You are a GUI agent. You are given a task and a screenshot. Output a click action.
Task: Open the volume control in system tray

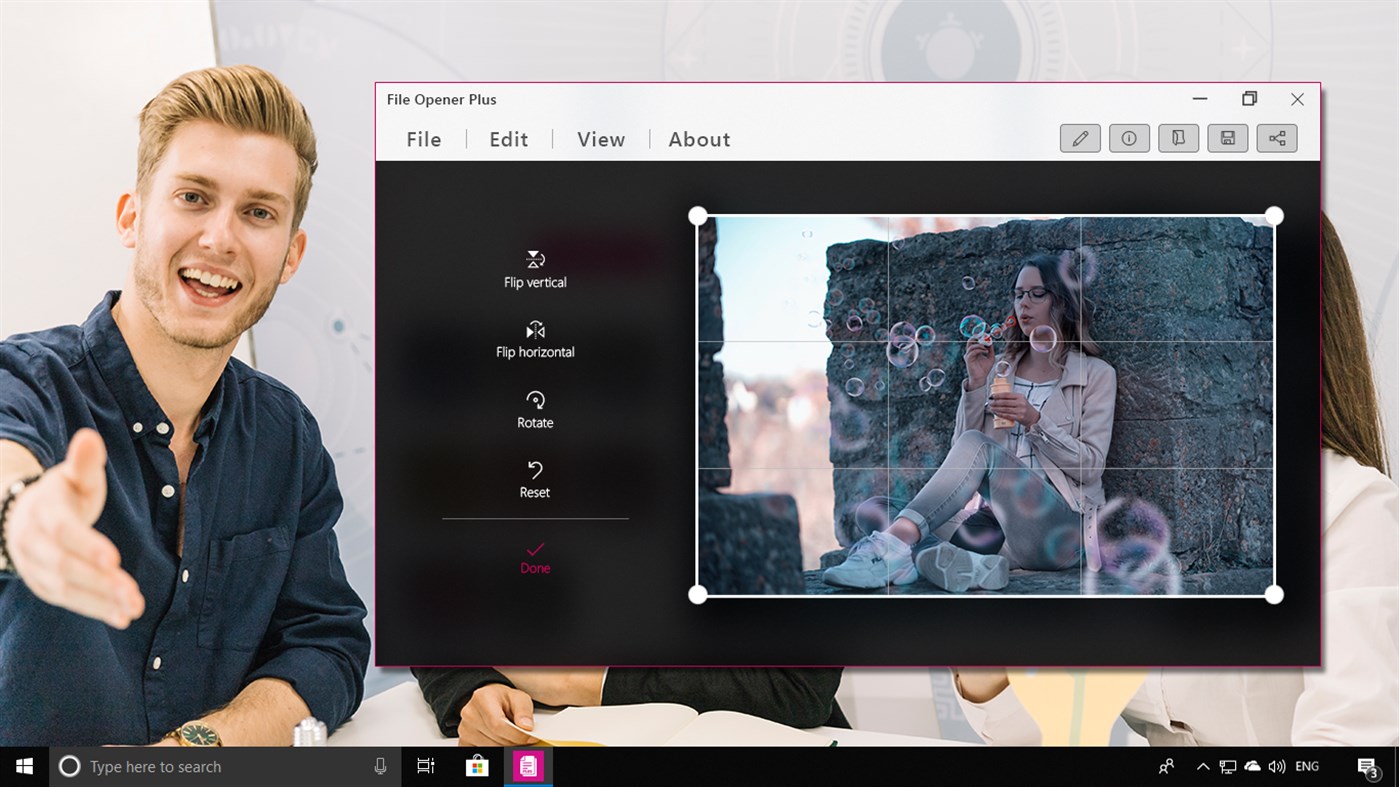tap(1277, 767)
